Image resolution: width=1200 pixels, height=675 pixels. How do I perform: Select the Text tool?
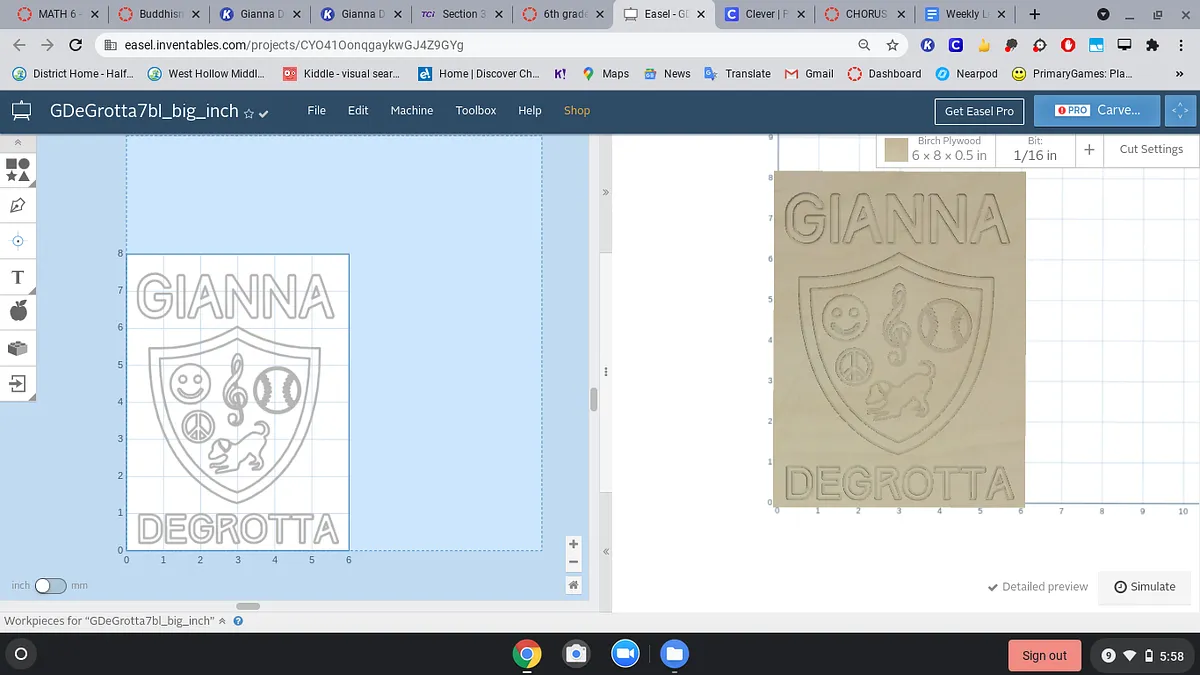coord(17,277)
